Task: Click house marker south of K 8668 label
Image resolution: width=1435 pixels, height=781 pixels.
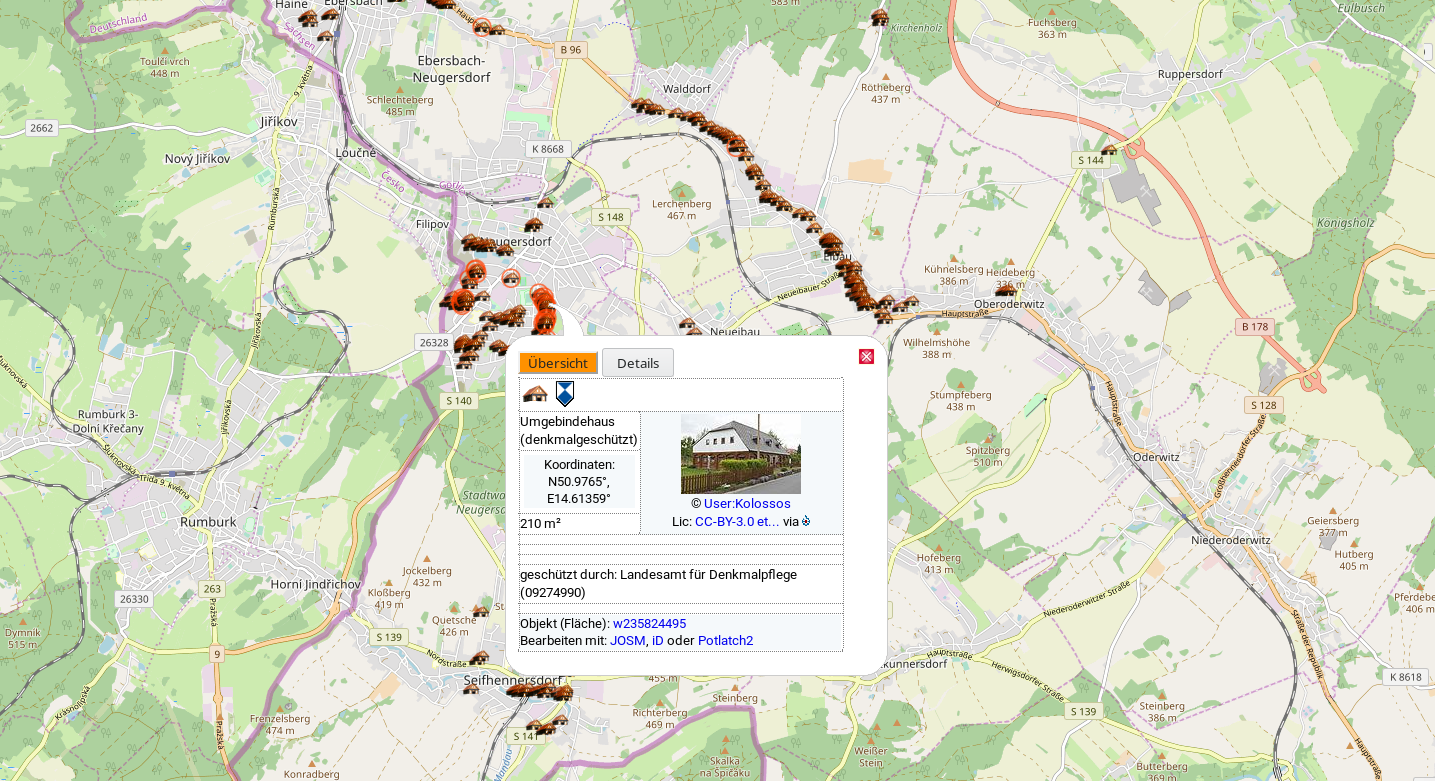Action: click(545, 203)
